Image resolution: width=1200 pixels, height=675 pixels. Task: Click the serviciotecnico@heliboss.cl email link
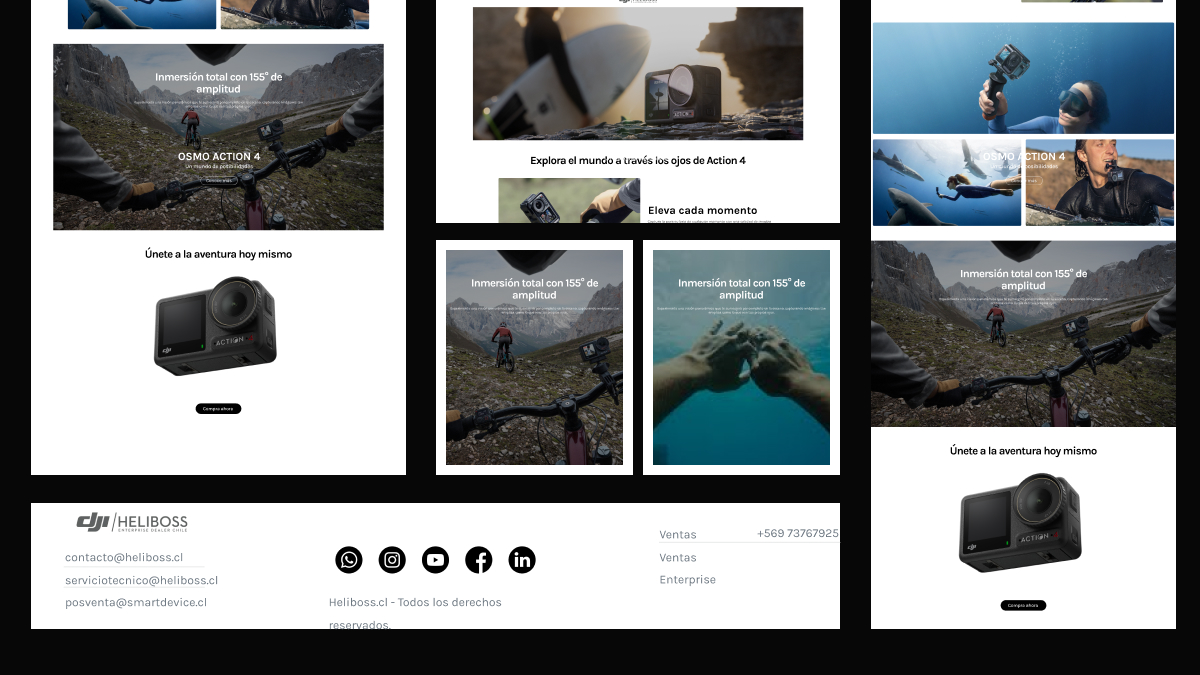coord(141,580)
